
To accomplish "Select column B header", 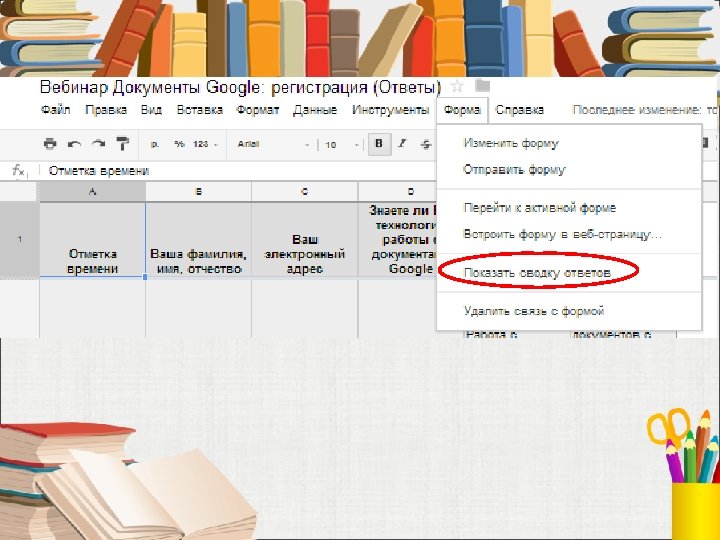I will pyautogui.click(x=199, y=191).
